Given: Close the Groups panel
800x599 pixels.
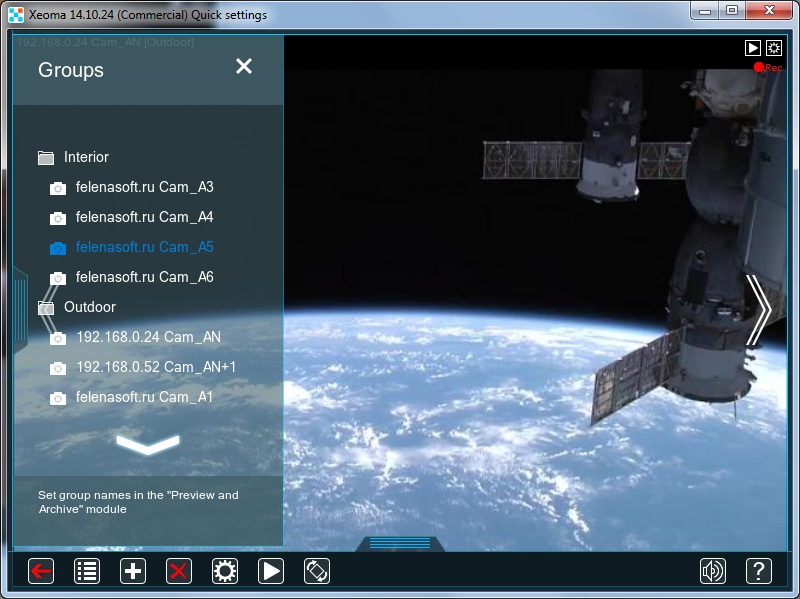Looking at the screenshot, I should (x=244, y=66).
